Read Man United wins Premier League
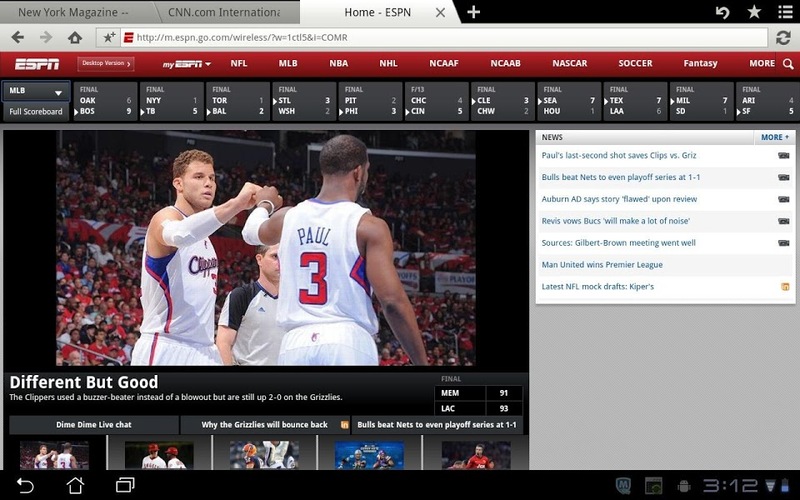This screenshot has height=500, width=800. click(602, 265)
